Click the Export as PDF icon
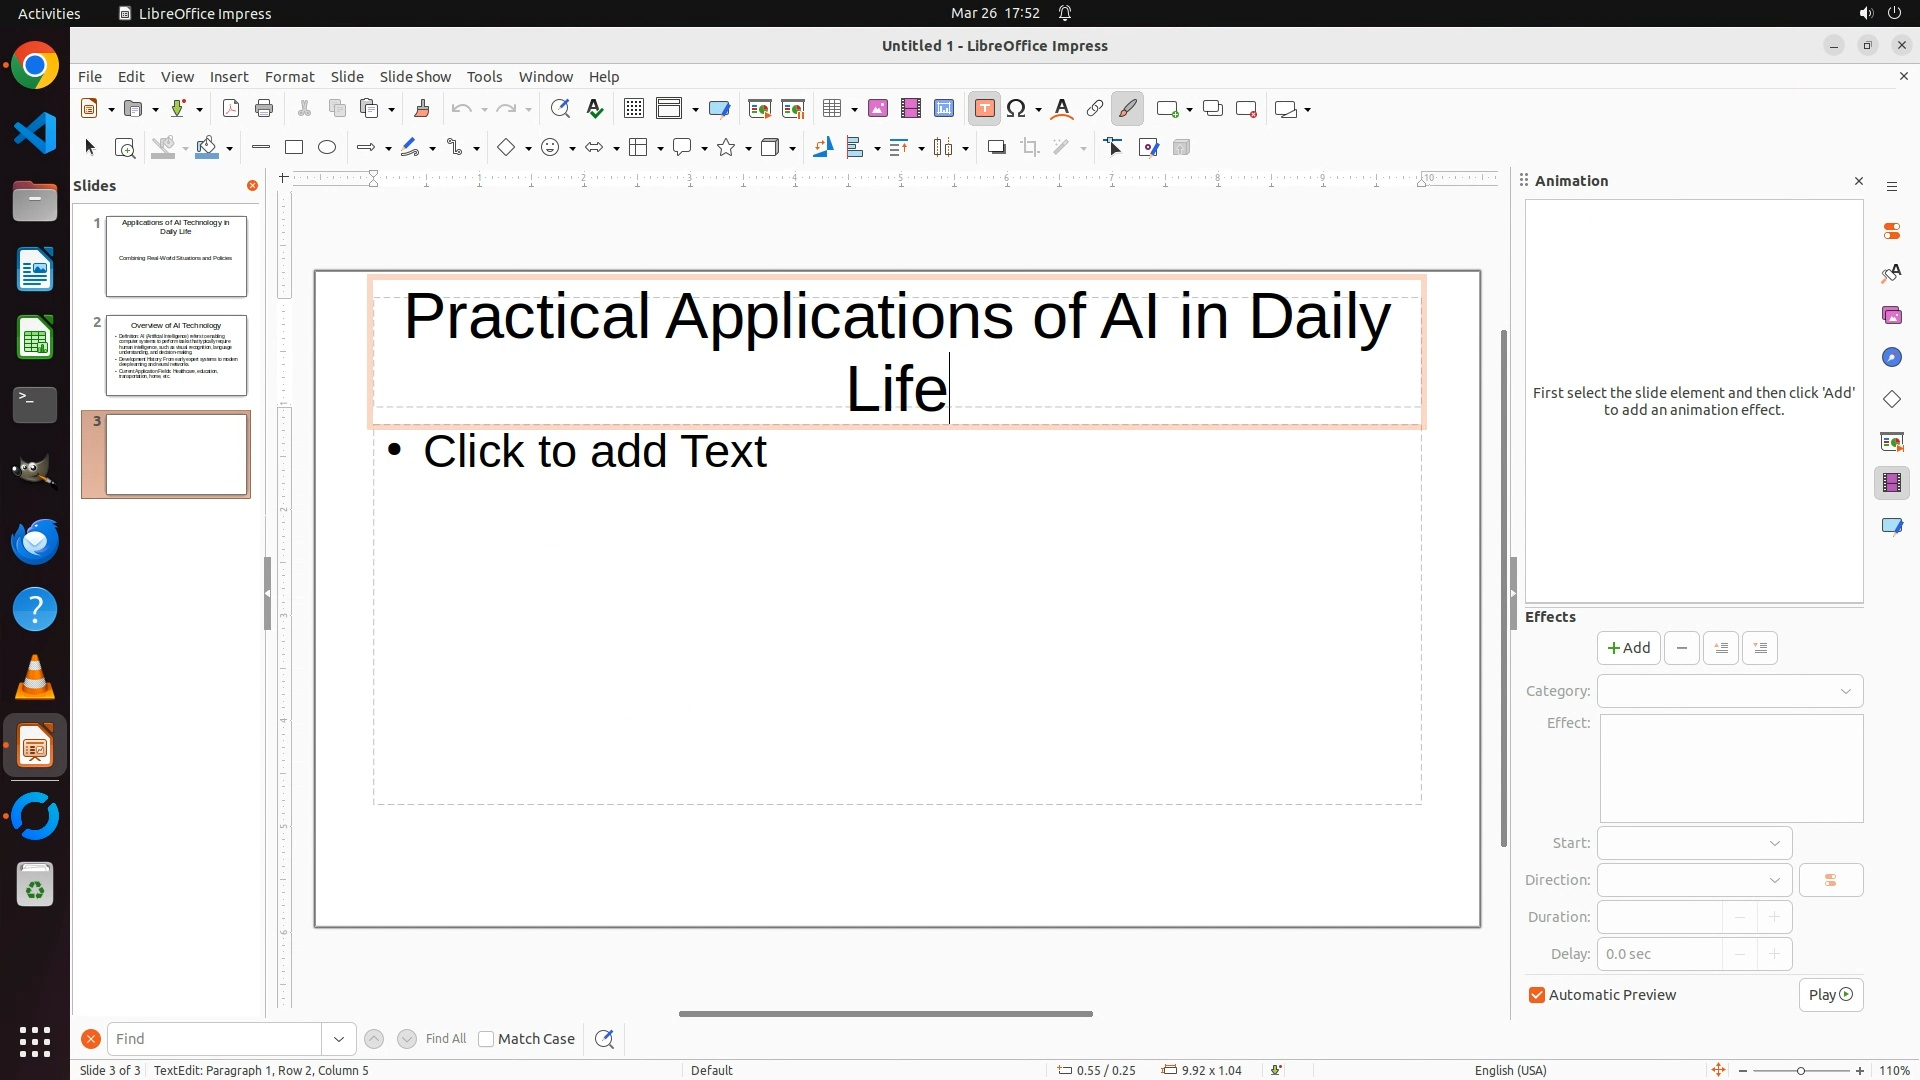The width and height of the screenshot is (1920, 1080). (x=231, y=109)
